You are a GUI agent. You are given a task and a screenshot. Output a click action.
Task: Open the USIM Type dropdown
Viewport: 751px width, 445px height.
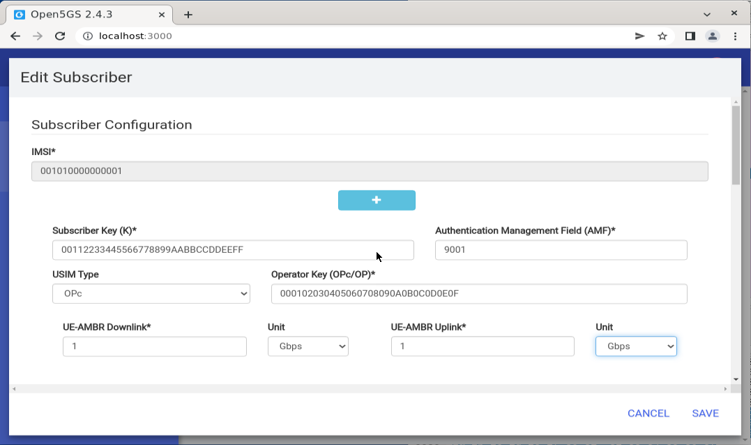coord(151,294)
